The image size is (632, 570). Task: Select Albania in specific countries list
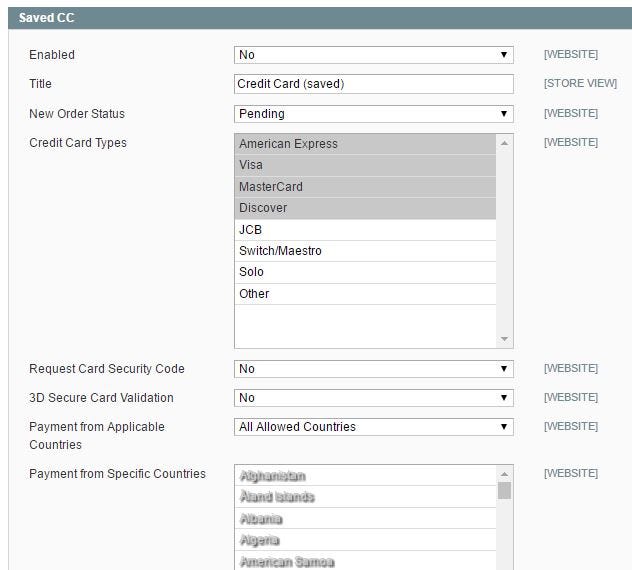pyautogui.click(x=365, y=518)
